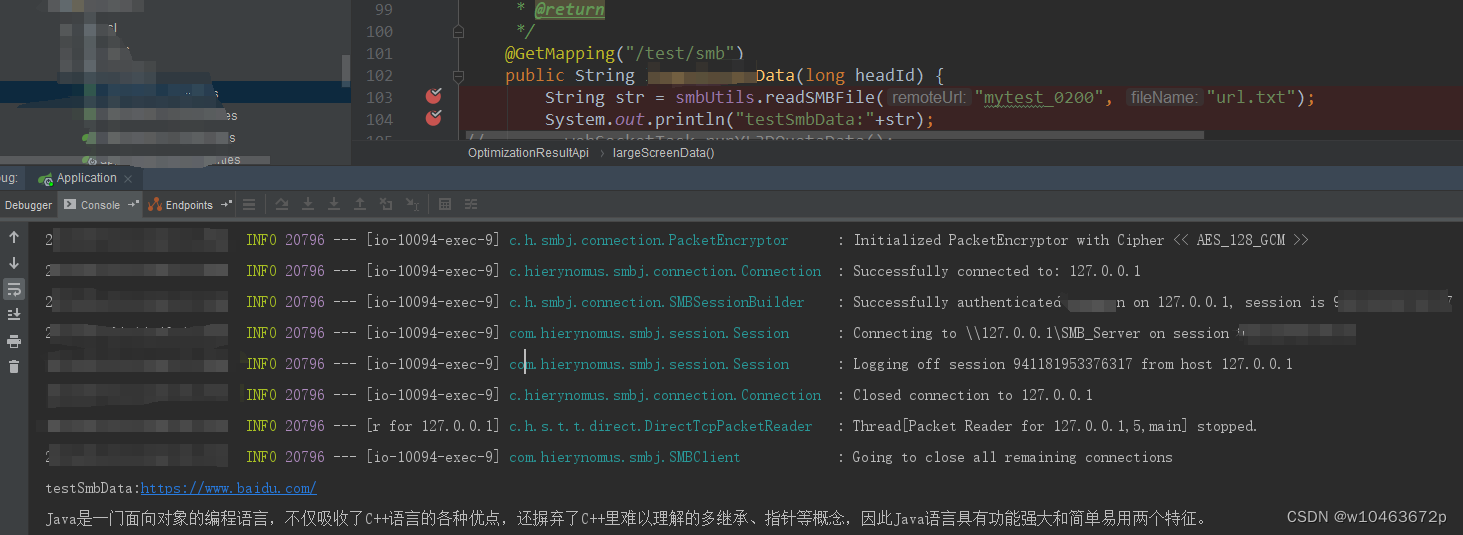The width and height of the screenshot is (1463, 535).
Task: Click the "url.txt" string argument
Action: point(1251,97)
